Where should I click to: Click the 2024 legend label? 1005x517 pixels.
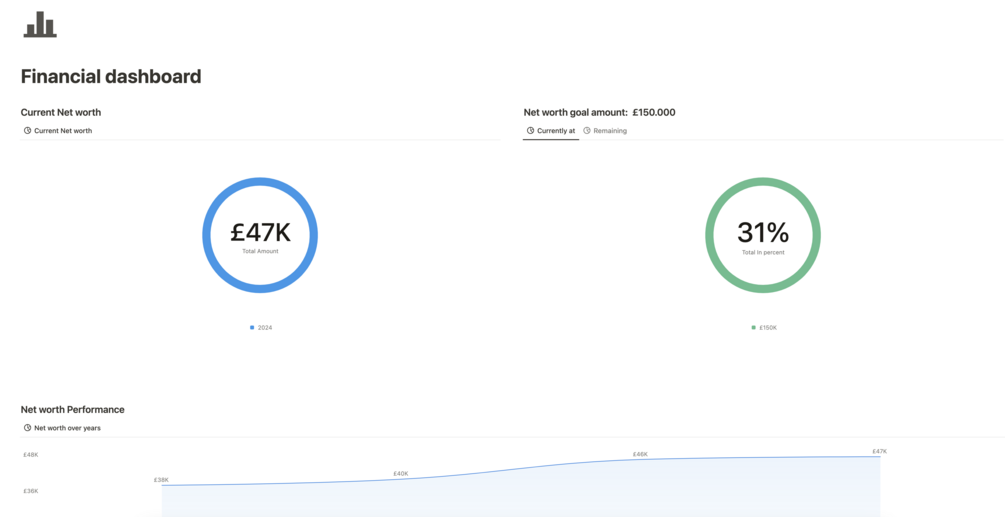tap(265, 327)
